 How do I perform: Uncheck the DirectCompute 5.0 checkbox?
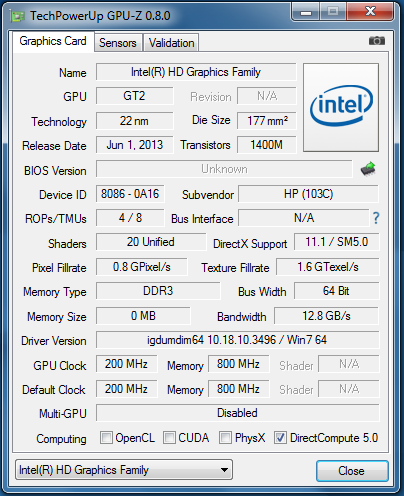click(280, 437)
